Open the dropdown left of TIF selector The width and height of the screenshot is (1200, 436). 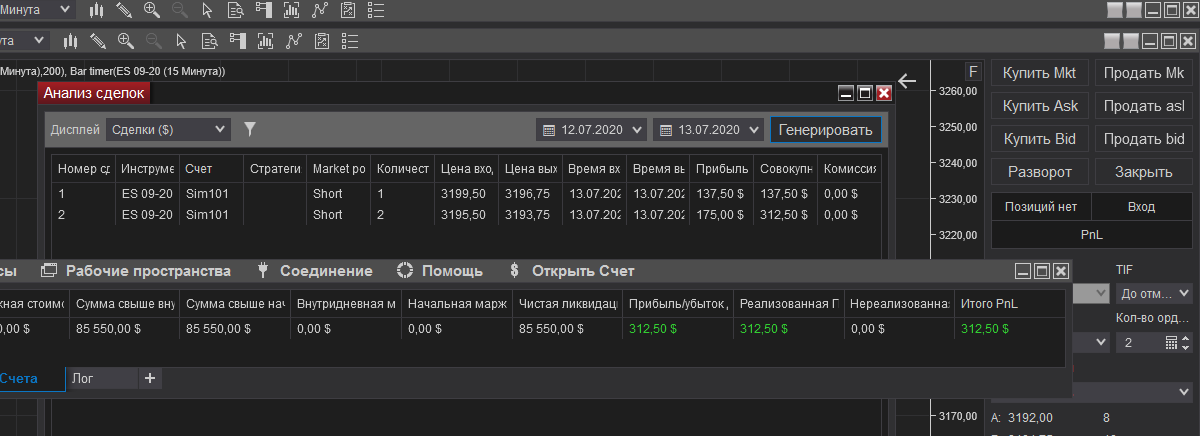point(1090,293)
